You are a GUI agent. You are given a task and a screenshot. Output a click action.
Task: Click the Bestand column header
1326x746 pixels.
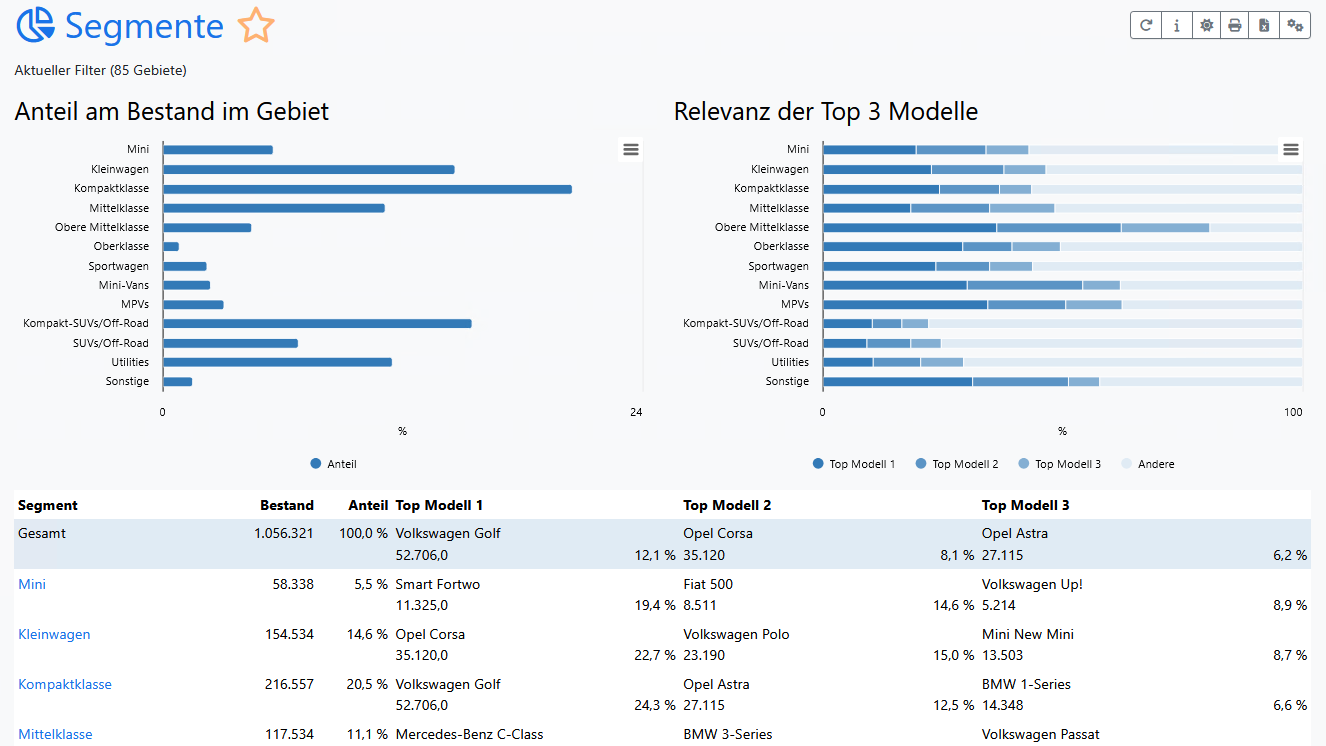287,505
